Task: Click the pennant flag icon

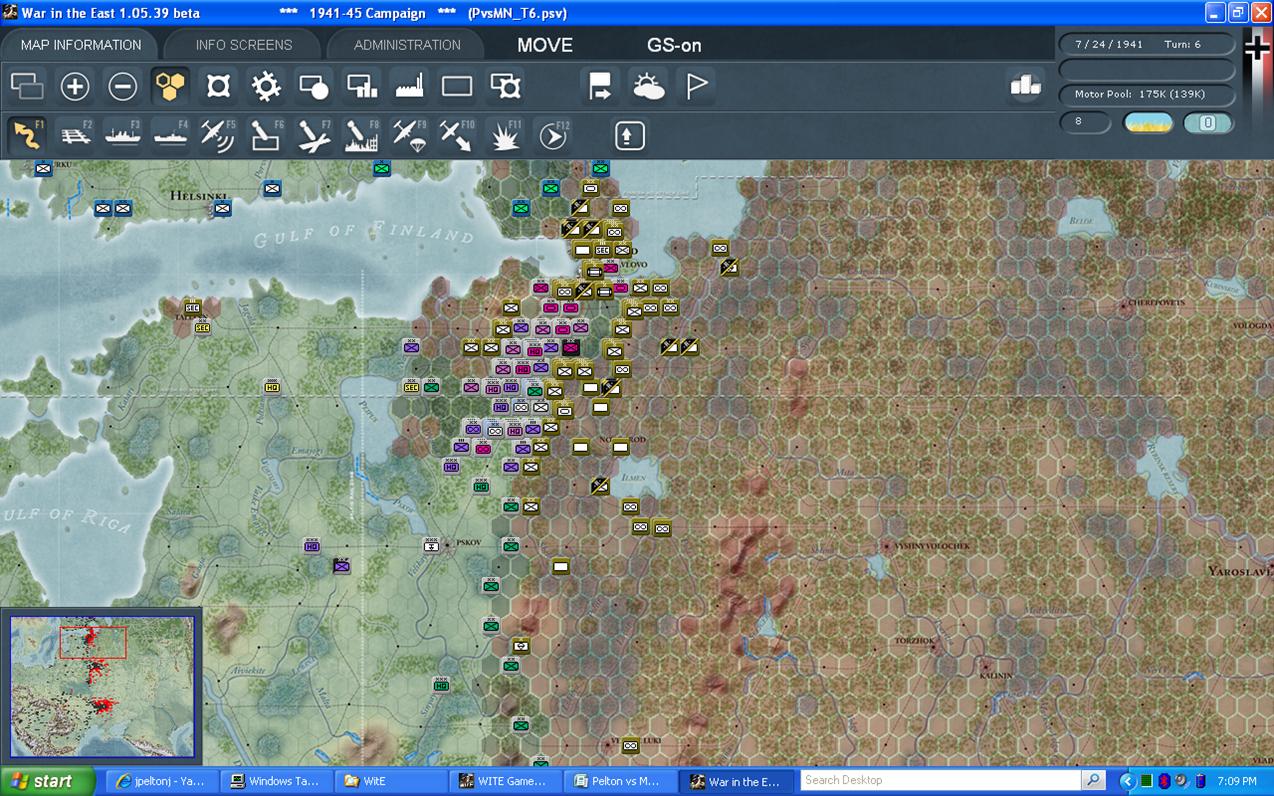Action: [x=696, y=87]
